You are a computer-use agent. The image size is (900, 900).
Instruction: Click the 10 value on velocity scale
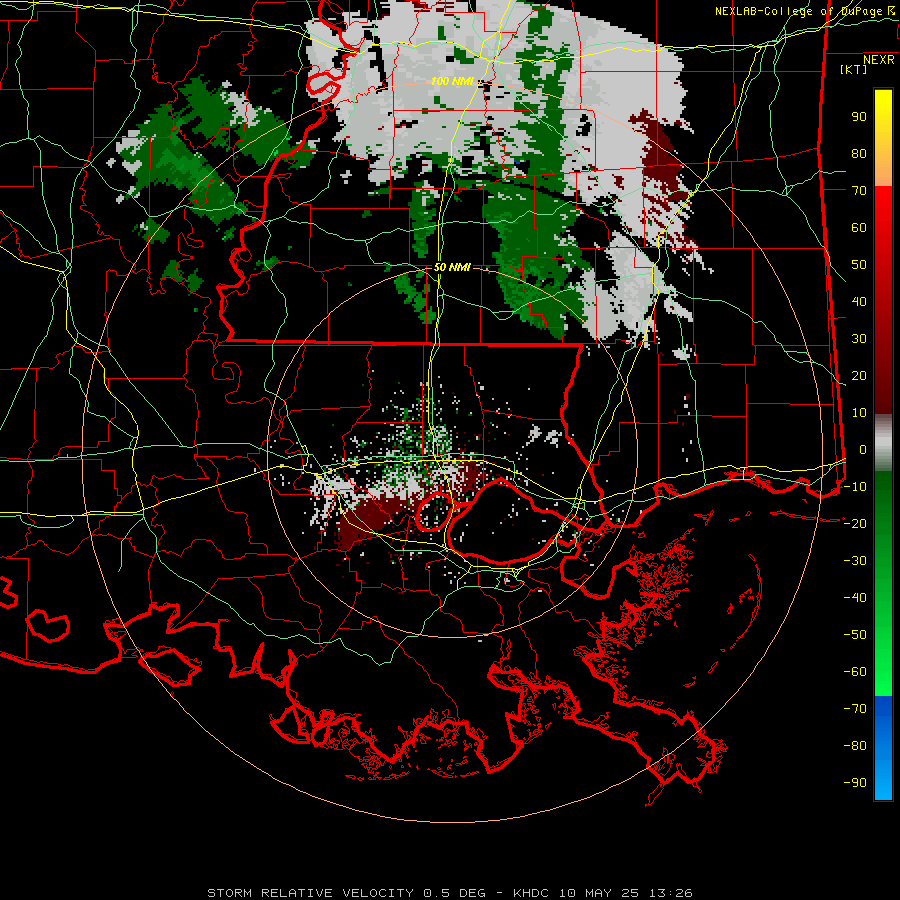tap(859, 413)
